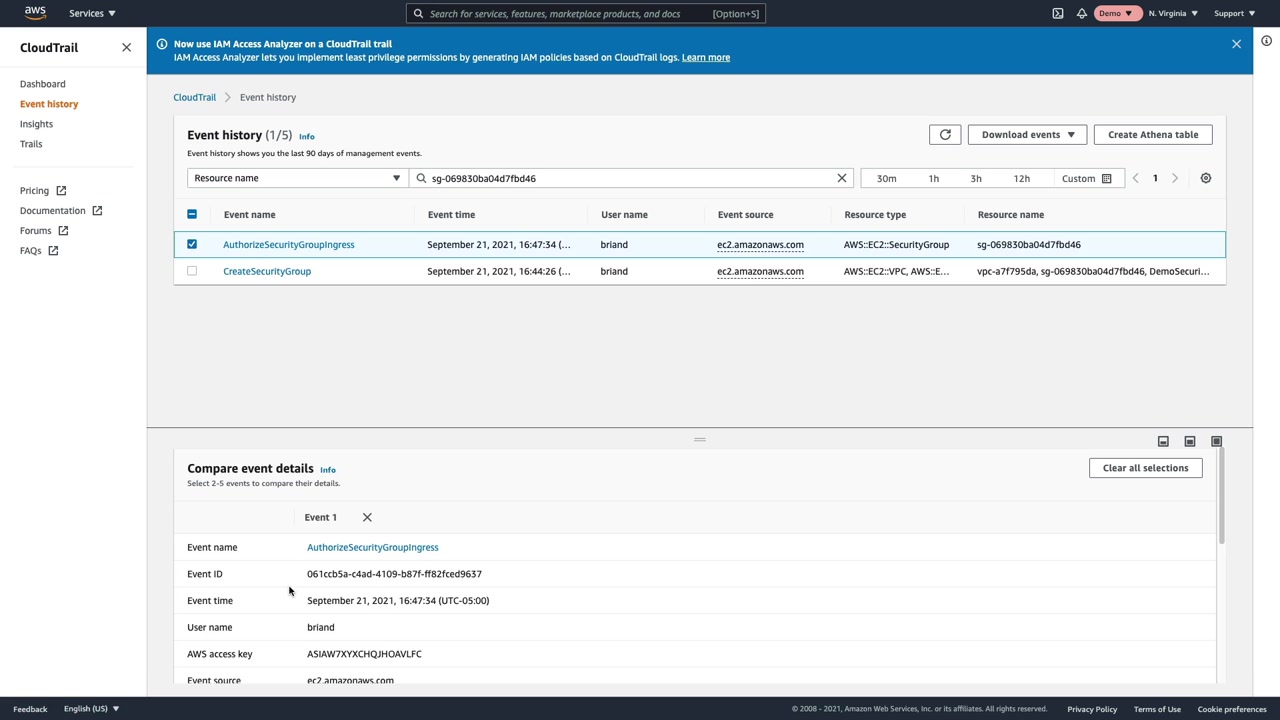This screenshot has width=1280, height=720.
Task: Maximize the details split panel
Action: tap(1216, 441)
